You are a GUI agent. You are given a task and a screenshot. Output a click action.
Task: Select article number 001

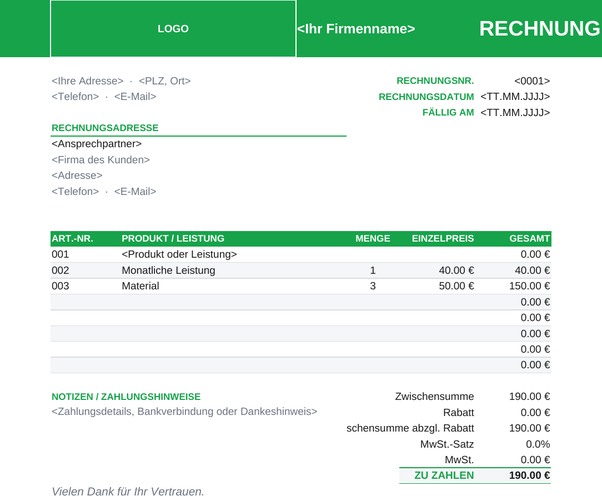coord(60,254)
